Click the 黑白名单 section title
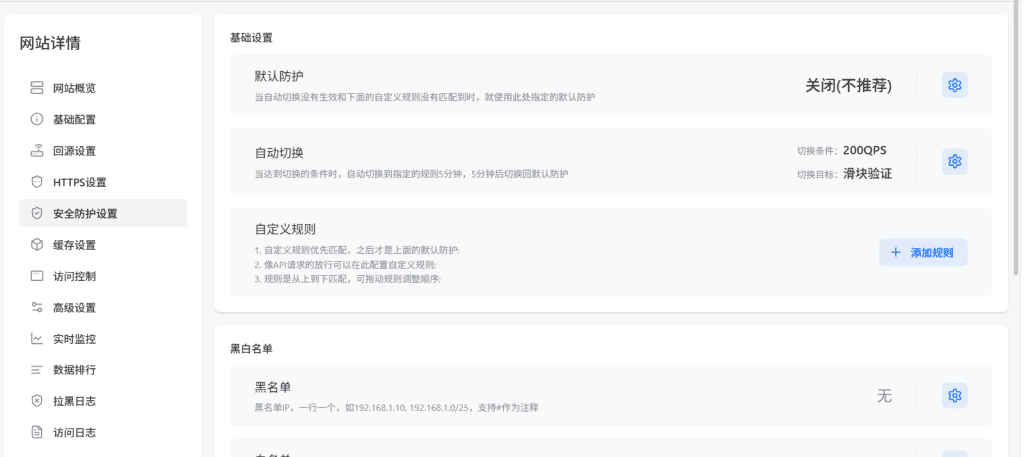The width and height of the screenshot is (1024, 457). (x=251, y=349)
